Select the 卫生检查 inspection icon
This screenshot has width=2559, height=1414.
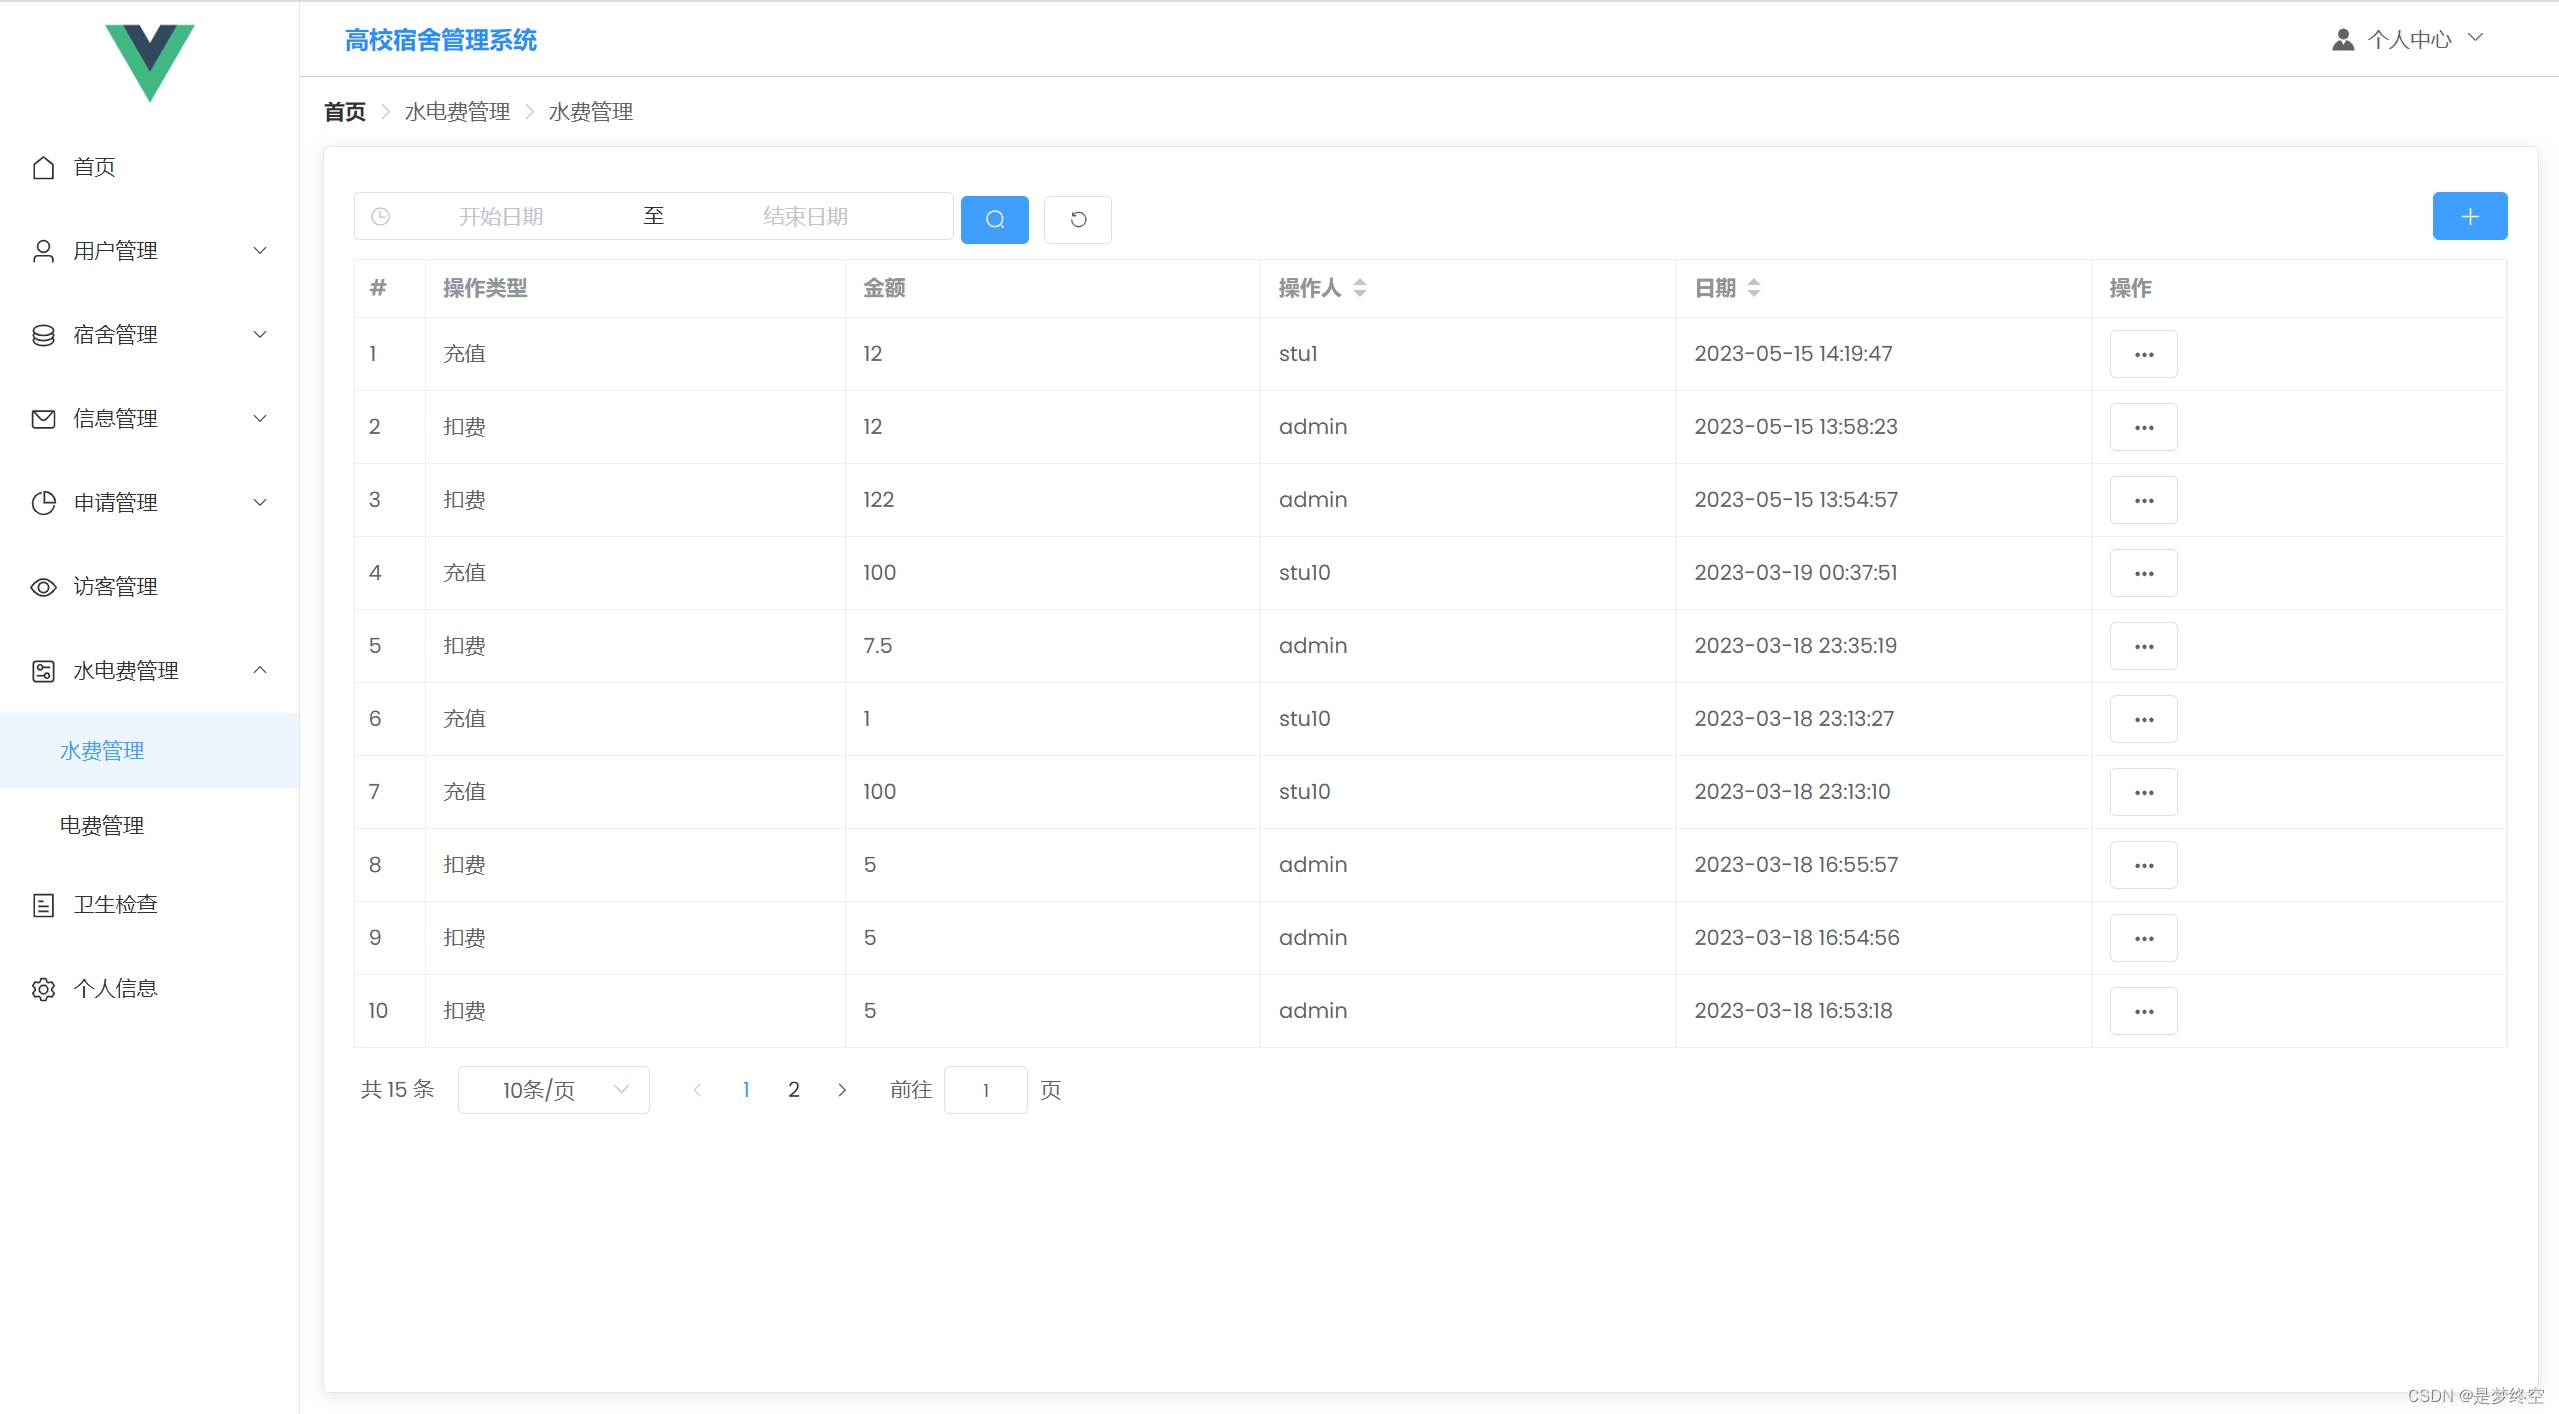(43, 904)
